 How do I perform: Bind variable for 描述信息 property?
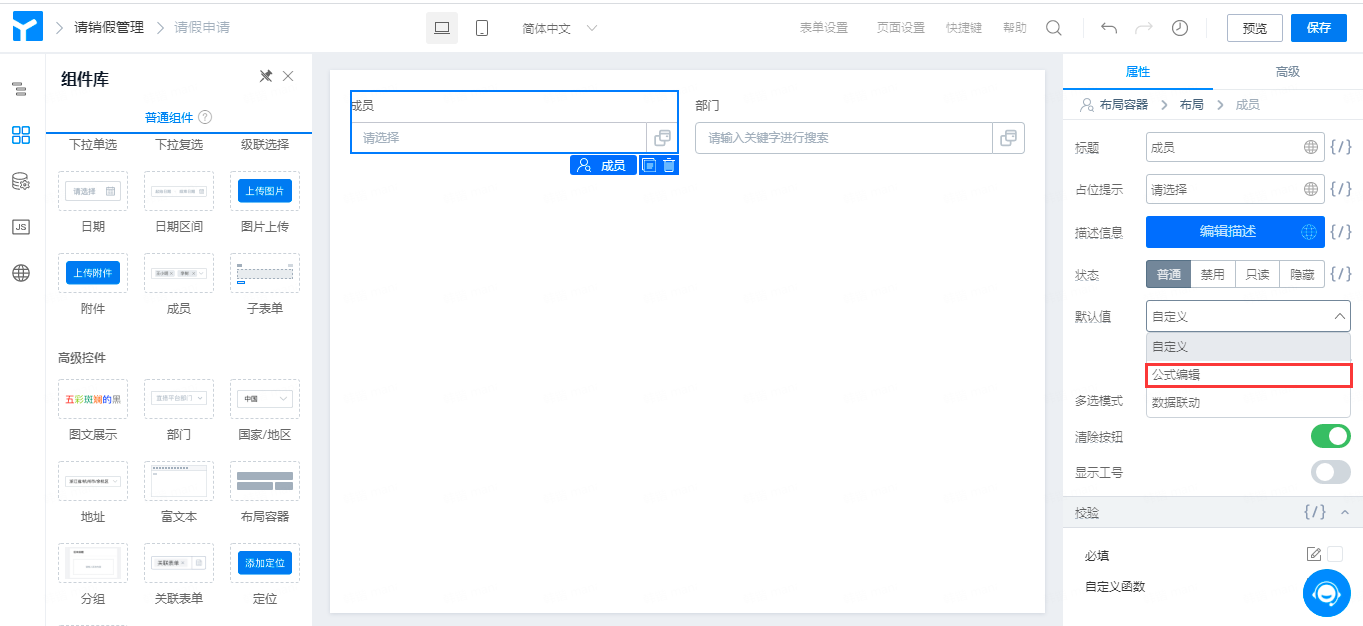coord(1341,232)
